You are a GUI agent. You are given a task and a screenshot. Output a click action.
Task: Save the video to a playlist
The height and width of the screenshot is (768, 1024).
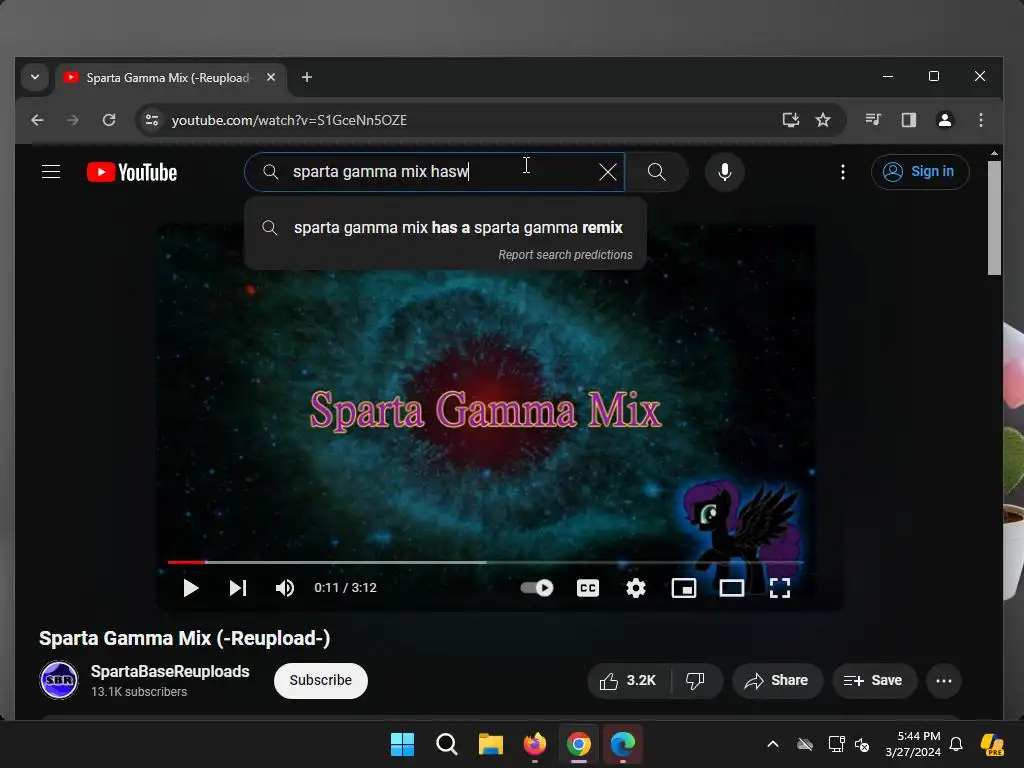(x=873, y=680)
